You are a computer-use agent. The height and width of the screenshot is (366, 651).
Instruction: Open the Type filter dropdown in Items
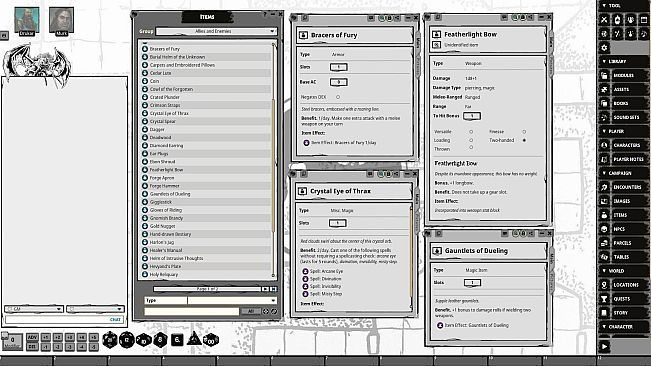coord(232,300)
